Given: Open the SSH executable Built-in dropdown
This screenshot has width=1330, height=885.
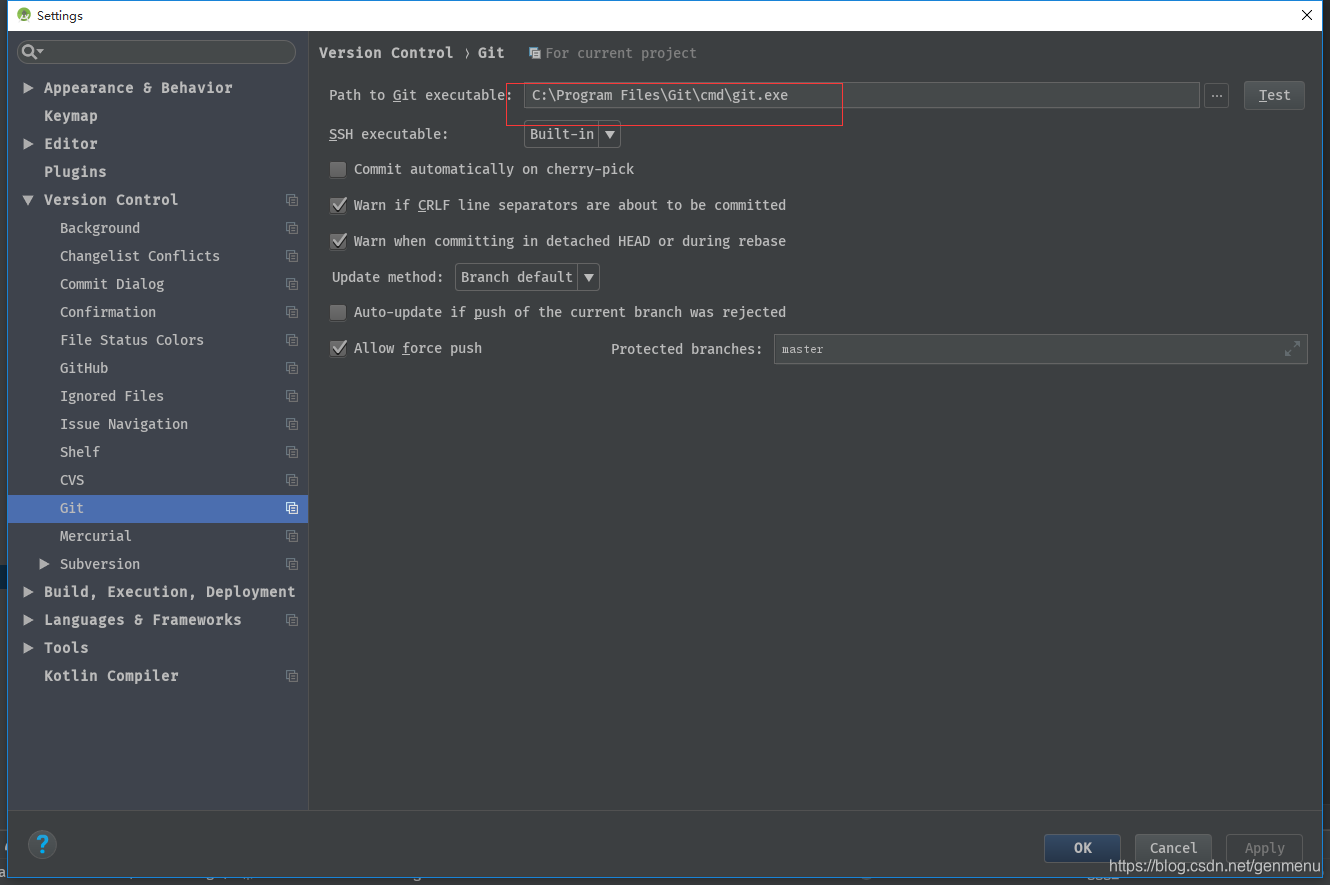Looking at the screenshot, I should (x=572, y=134).
